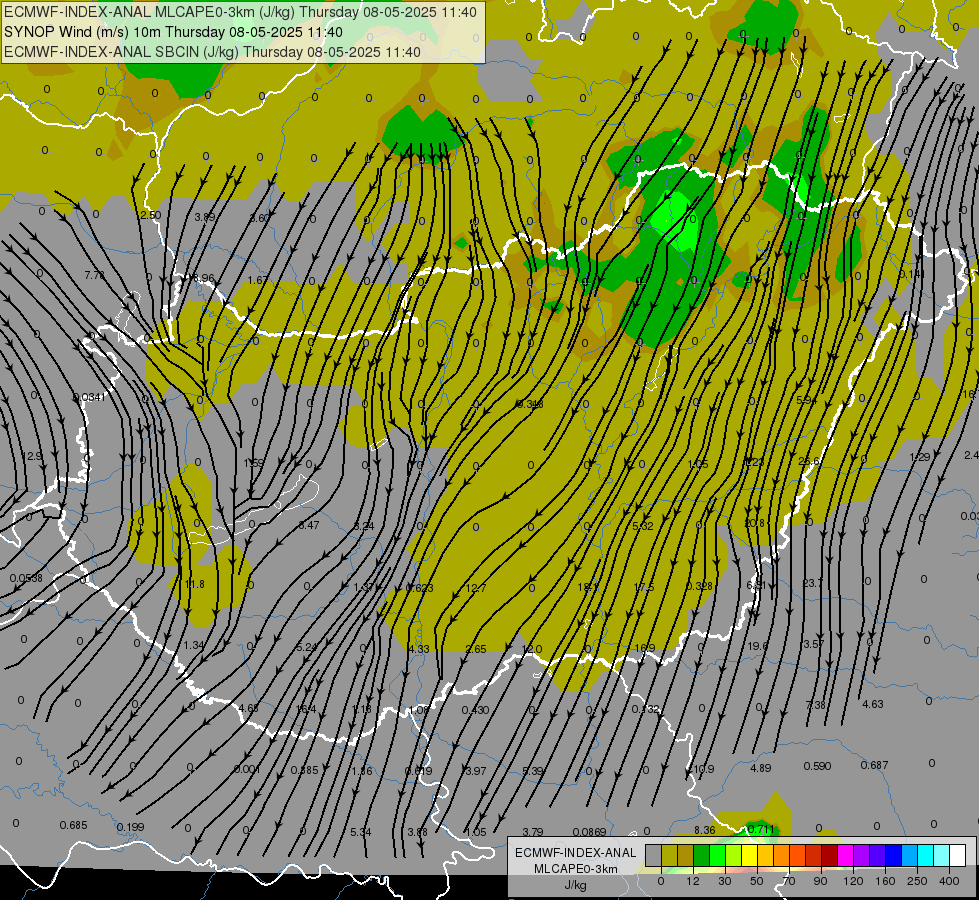Click the map value 0.328
The width and height of the screenshot is (979, 900).
700,586
